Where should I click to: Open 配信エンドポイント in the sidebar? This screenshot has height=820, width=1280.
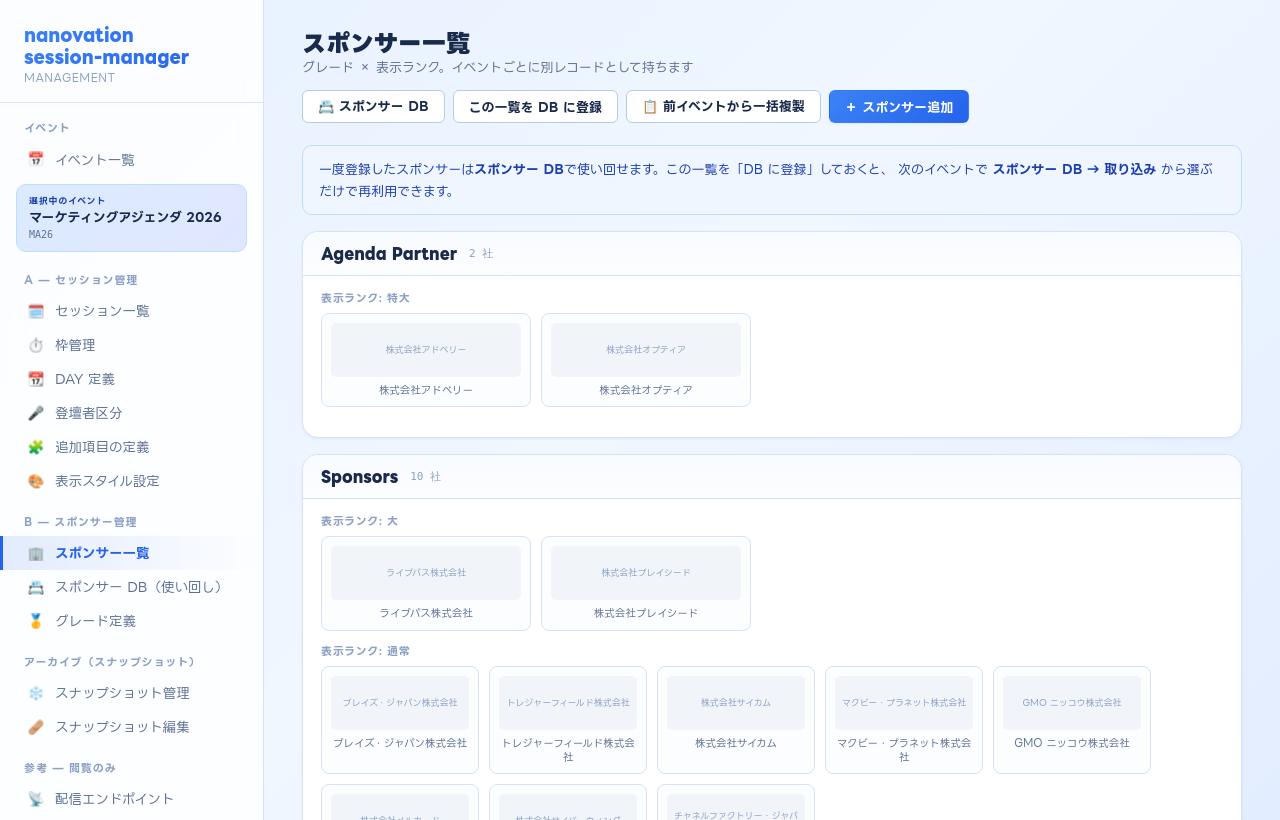point(131,799)
